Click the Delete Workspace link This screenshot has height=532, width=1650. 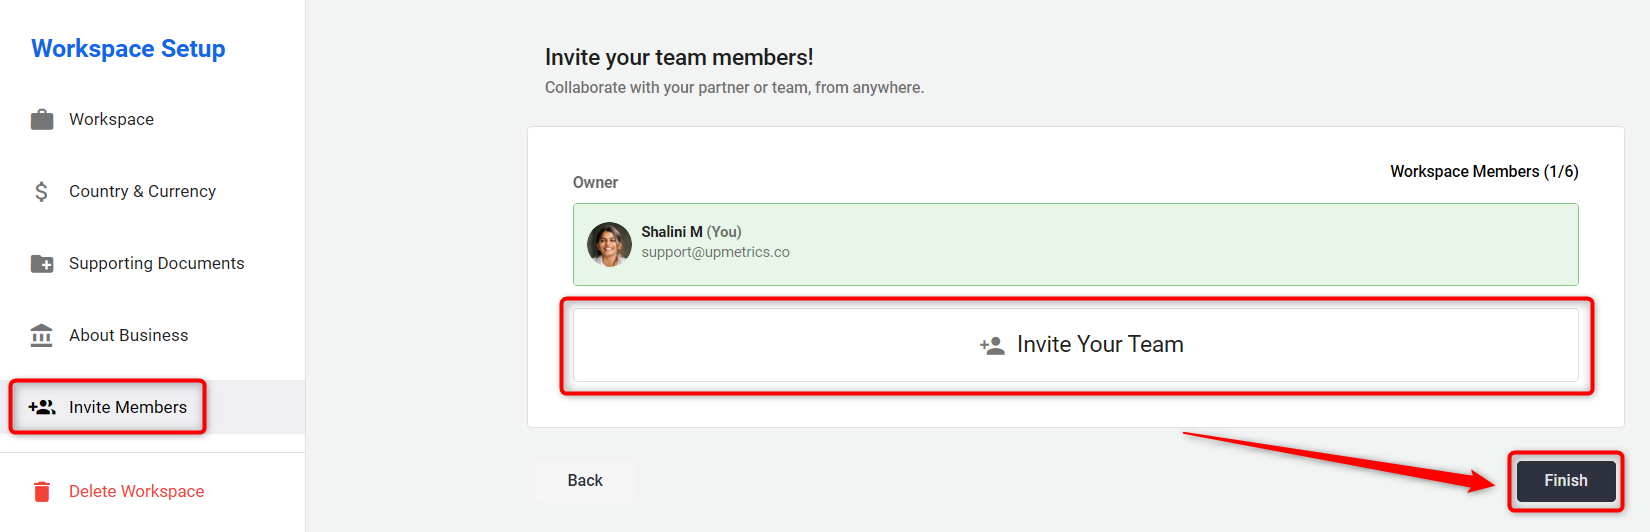[x=136, y=491]
